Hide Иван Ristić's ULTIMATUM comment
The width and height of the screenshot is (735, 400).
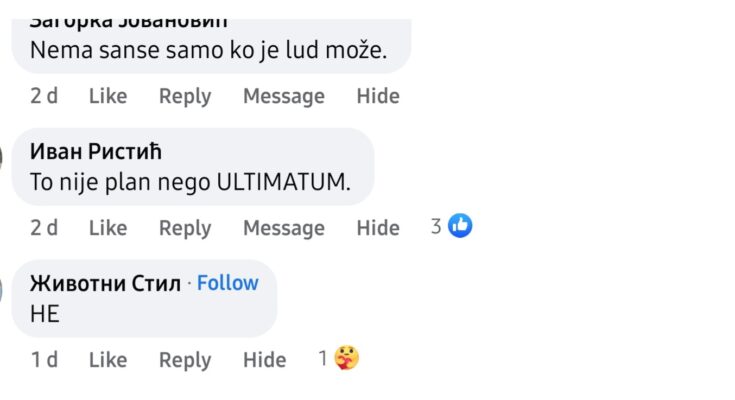(x=378, y=228)
